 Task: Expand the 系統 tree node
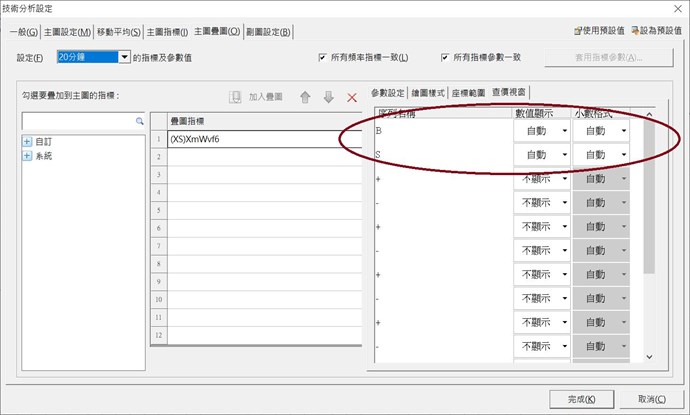pos(27,156)
